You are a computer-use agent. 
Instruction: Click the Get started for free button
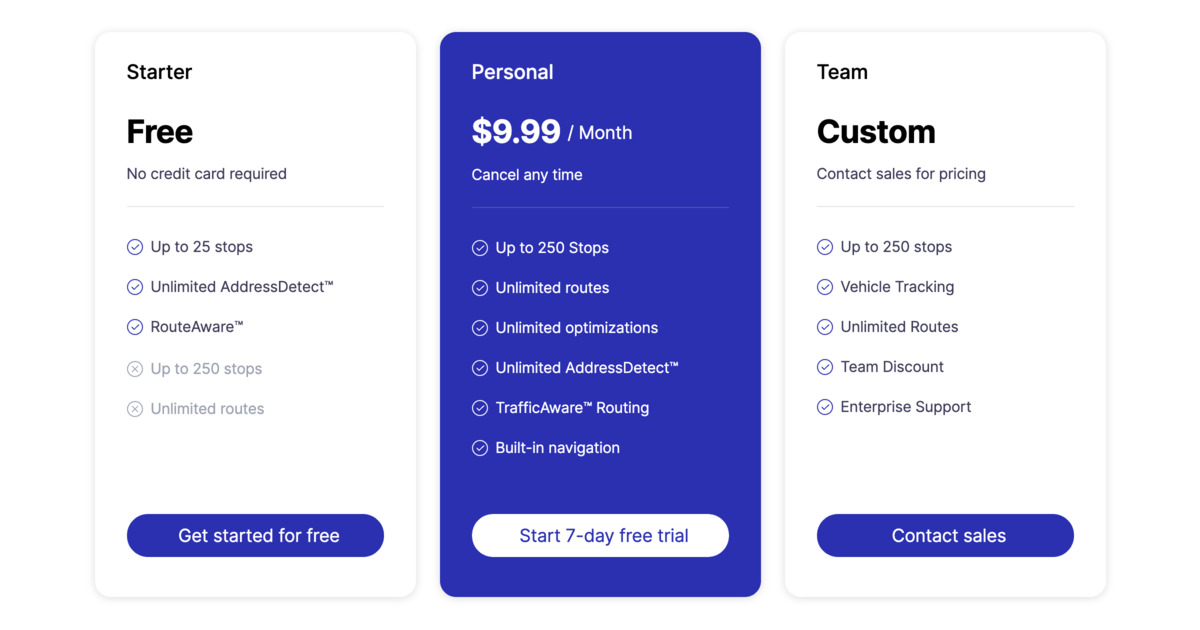255,535
